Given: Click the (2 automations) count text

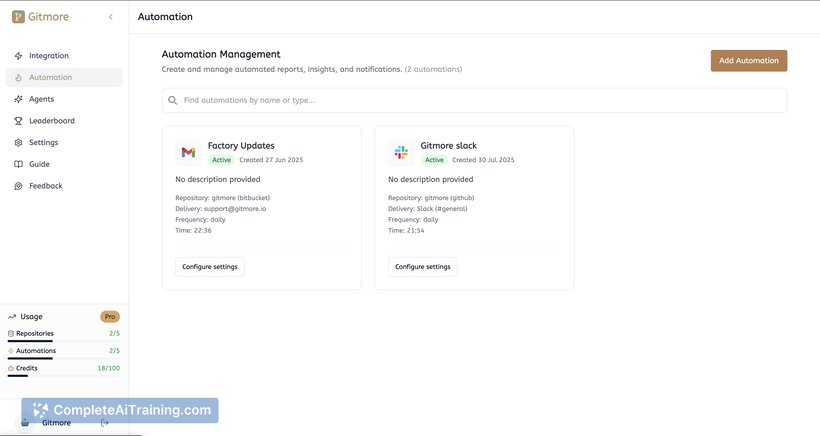Looking at the screenshot, I should pyautogui.click(x=434, y=69).
